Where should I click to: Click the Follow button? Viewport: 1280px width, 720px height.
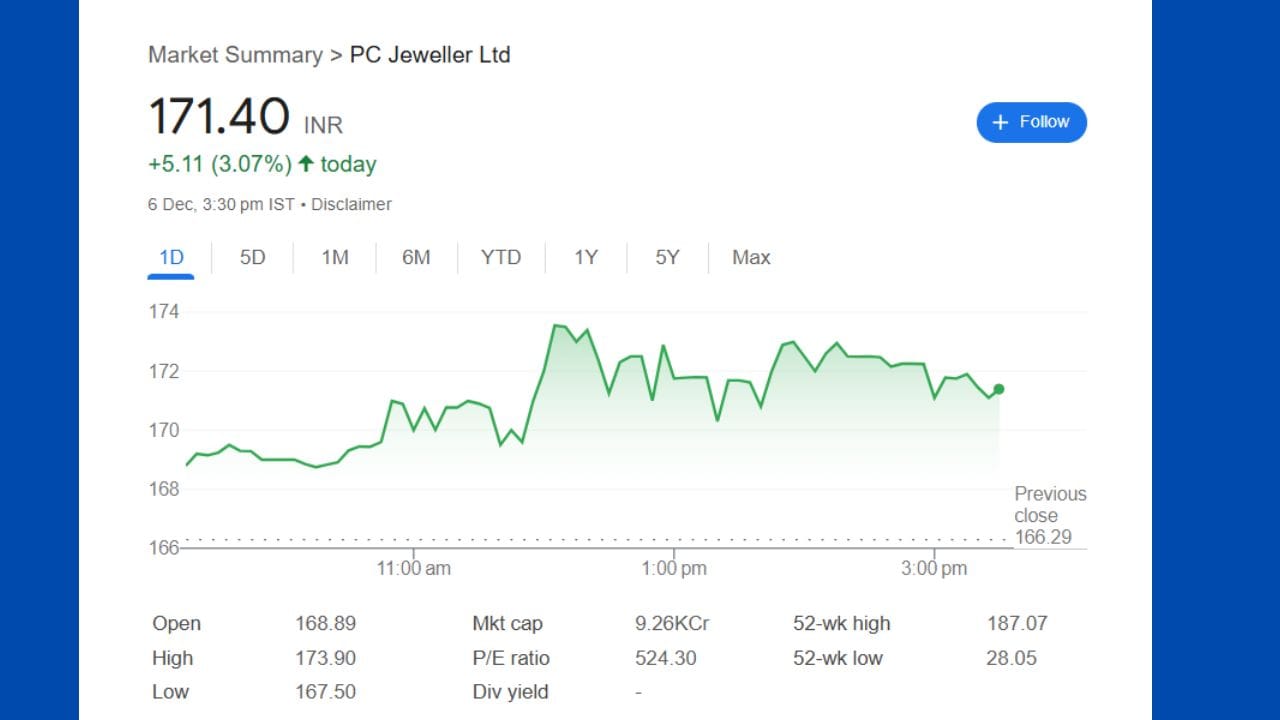point(1031,121)
